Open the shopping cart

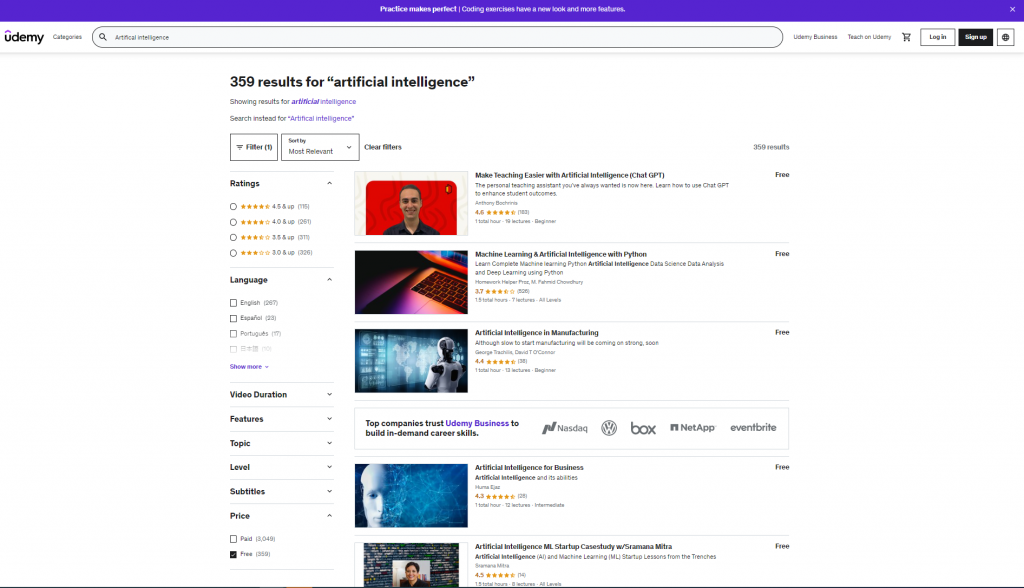[907, 37]
